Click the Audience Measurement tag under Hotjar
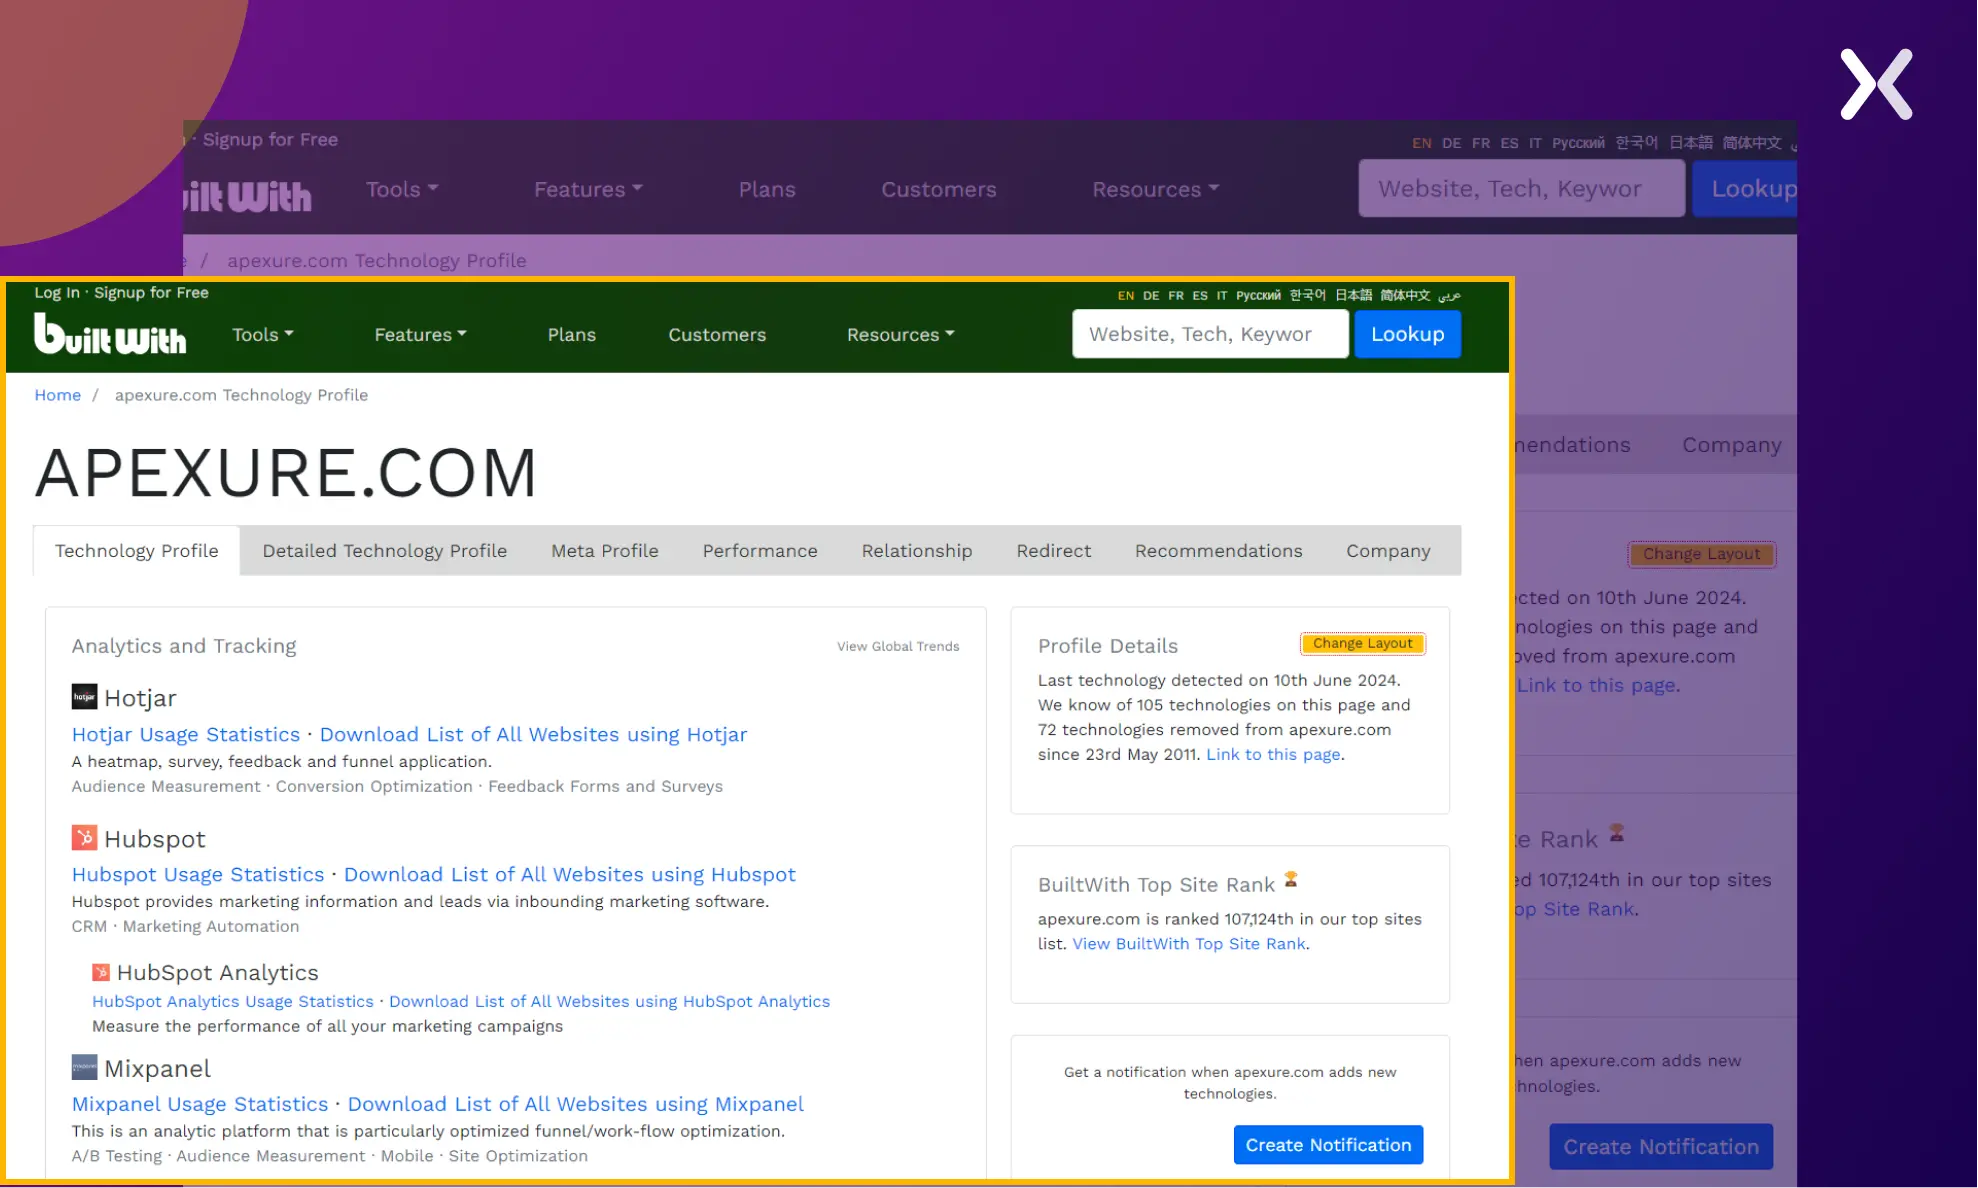 166,787
